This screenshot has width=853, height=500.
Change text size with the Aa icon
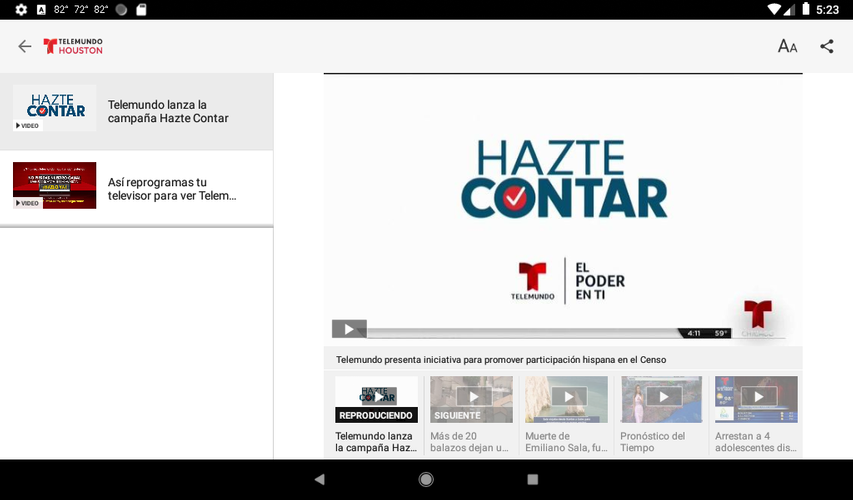(787, 46)
